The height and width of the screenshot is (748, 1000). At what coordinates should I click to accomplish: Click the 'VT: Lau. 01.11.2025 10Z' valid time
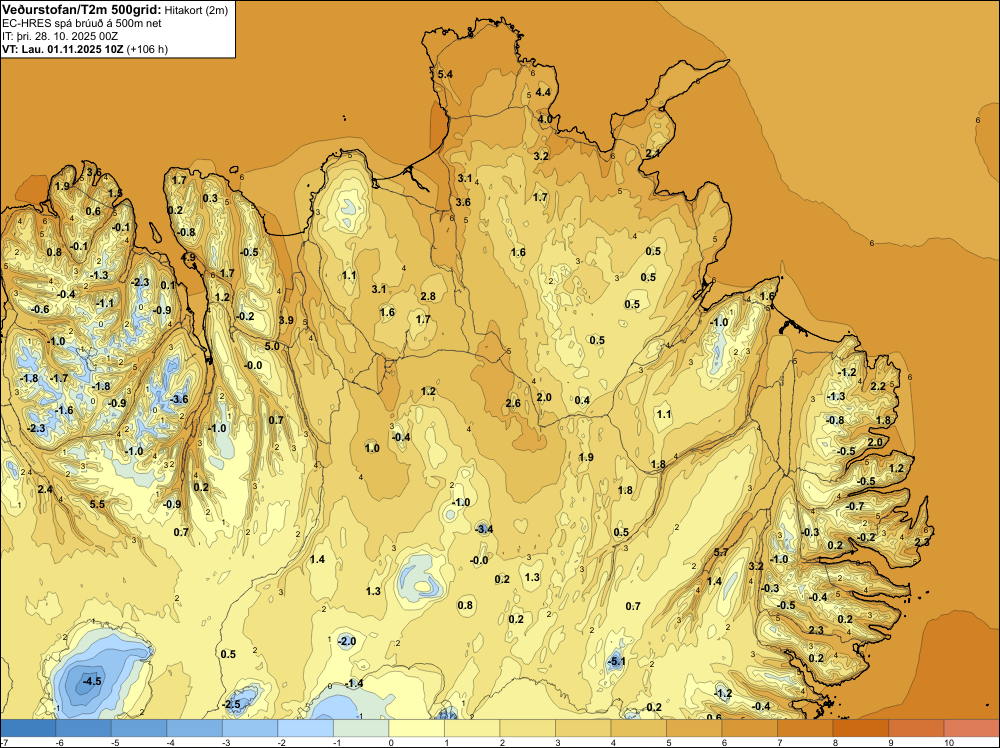pos(62,49)
